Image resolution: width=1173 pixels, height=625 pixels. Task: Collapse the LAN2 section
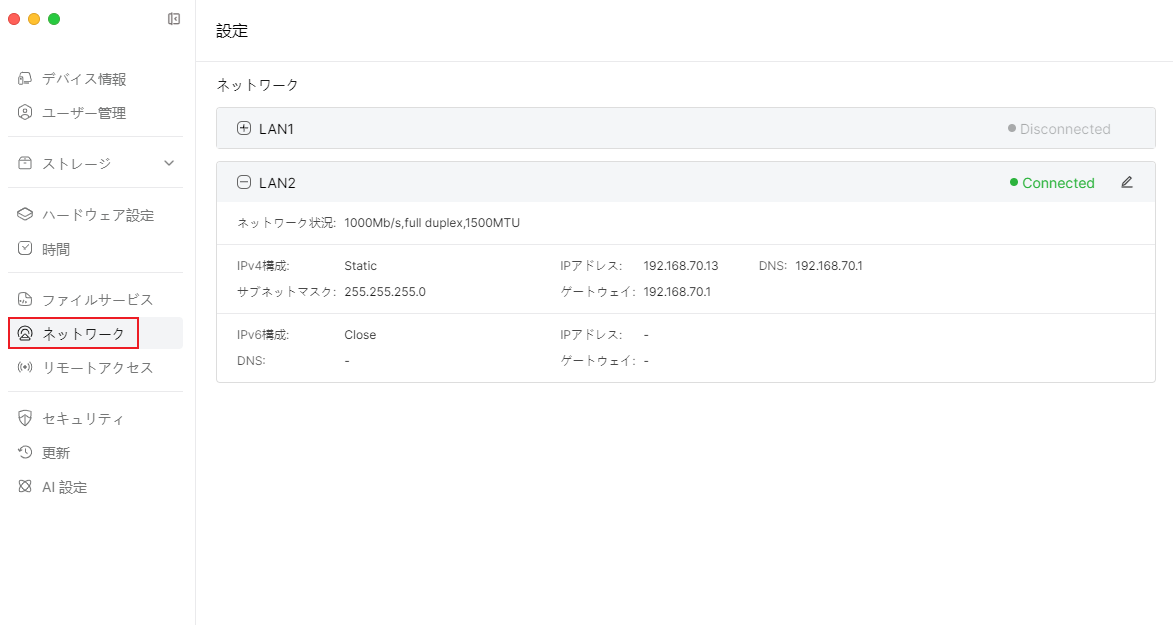click(244, 183)
